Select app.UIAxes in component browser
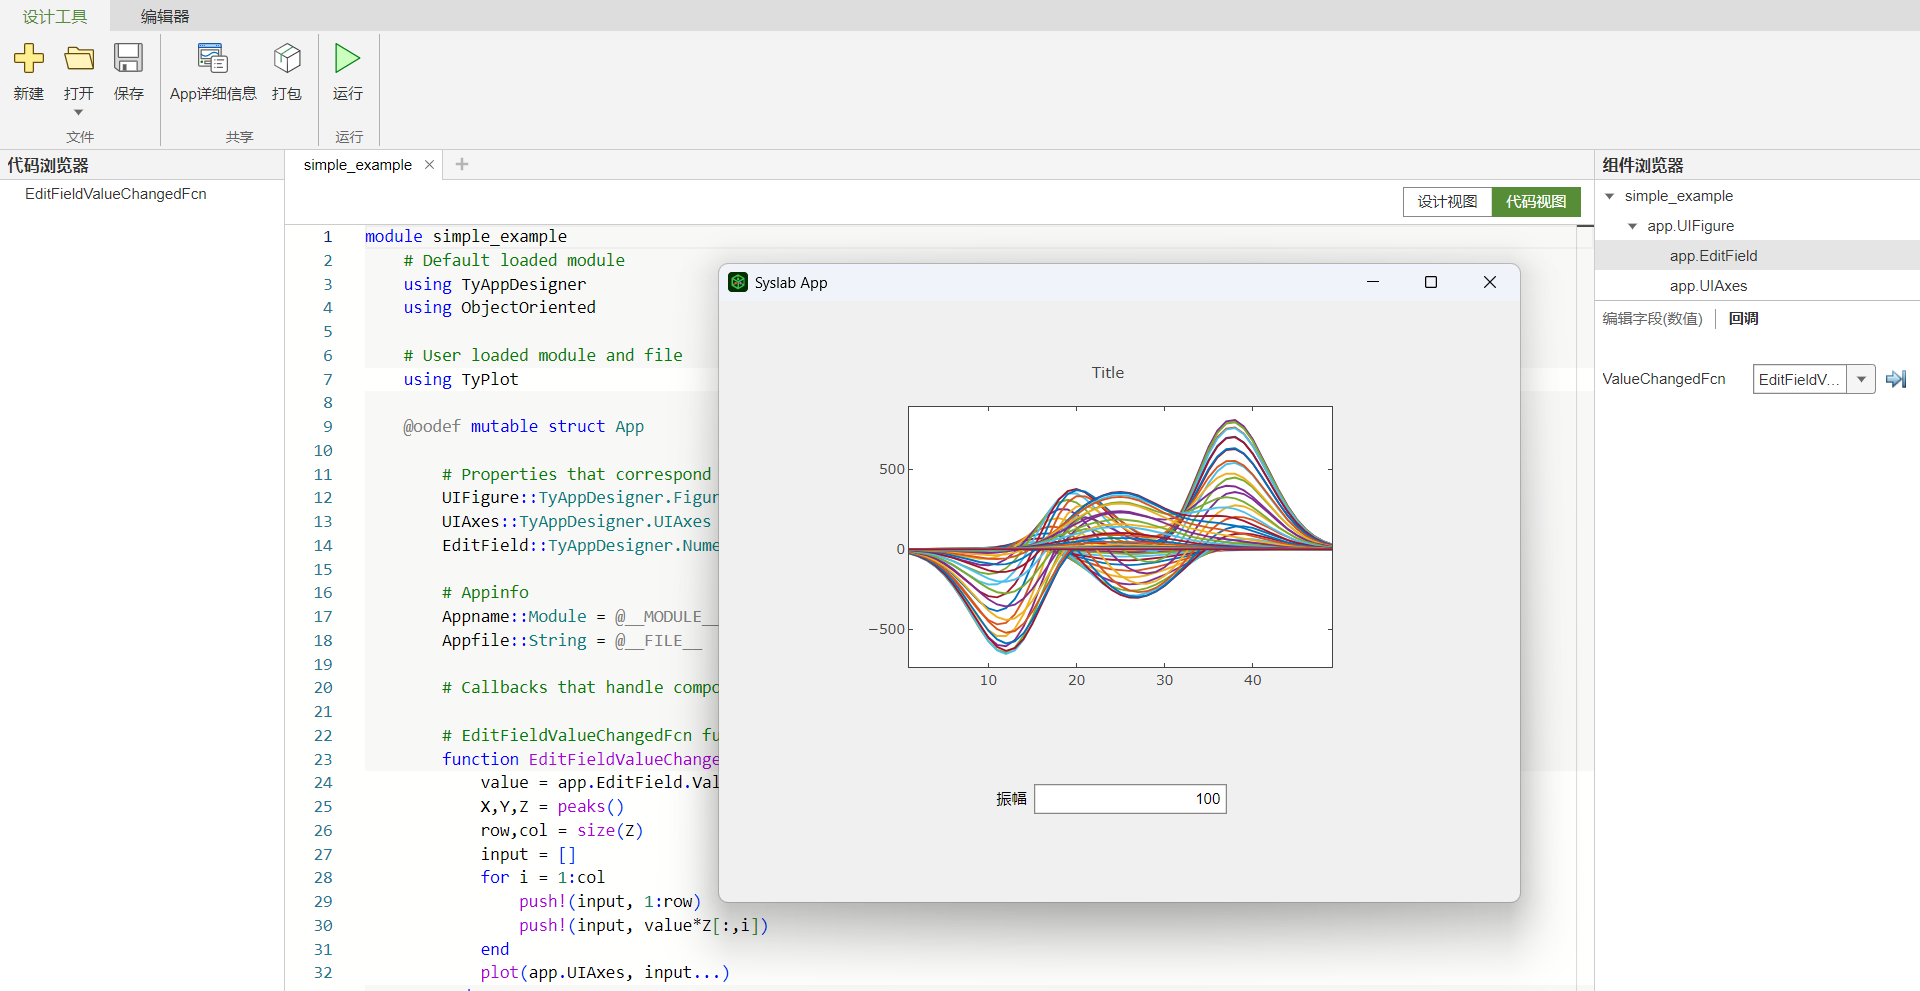The height and width of the screenshot is (991, 1920). pos(1708,286)
